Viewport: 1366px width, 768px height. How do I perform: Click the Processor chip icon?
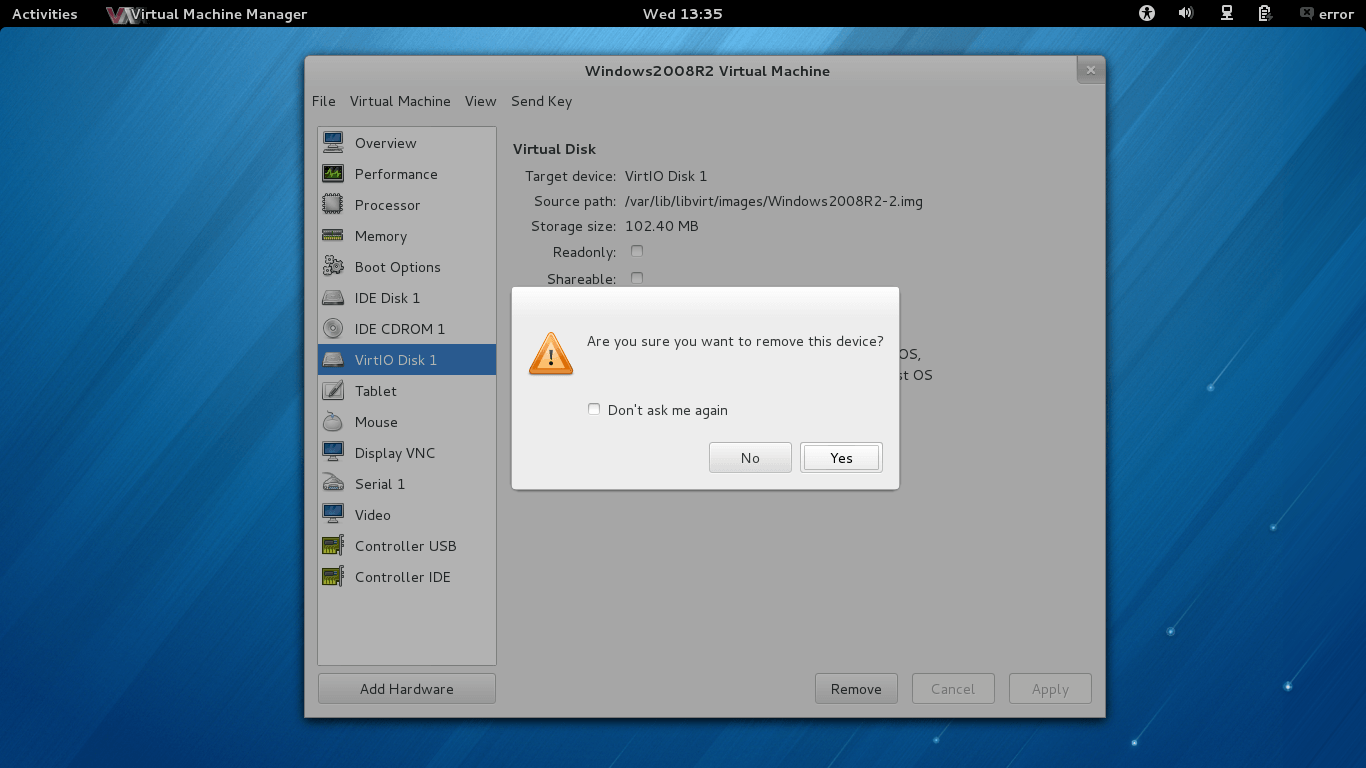[x=333, y=204]
